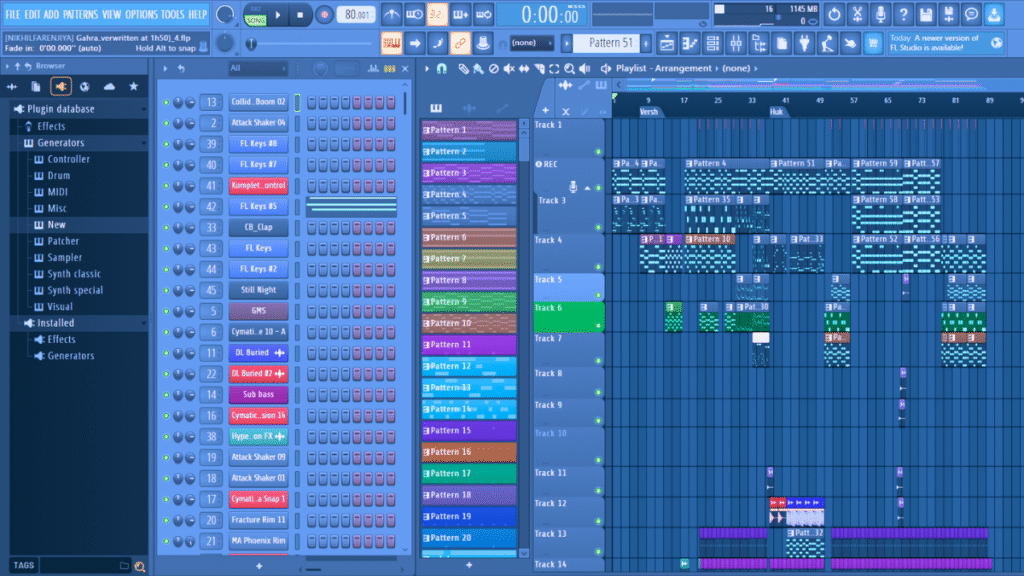The height and width of the screenshot is (576, 1024).
Task: Click the GMS channel volume knob
Action: pos(190,312)
